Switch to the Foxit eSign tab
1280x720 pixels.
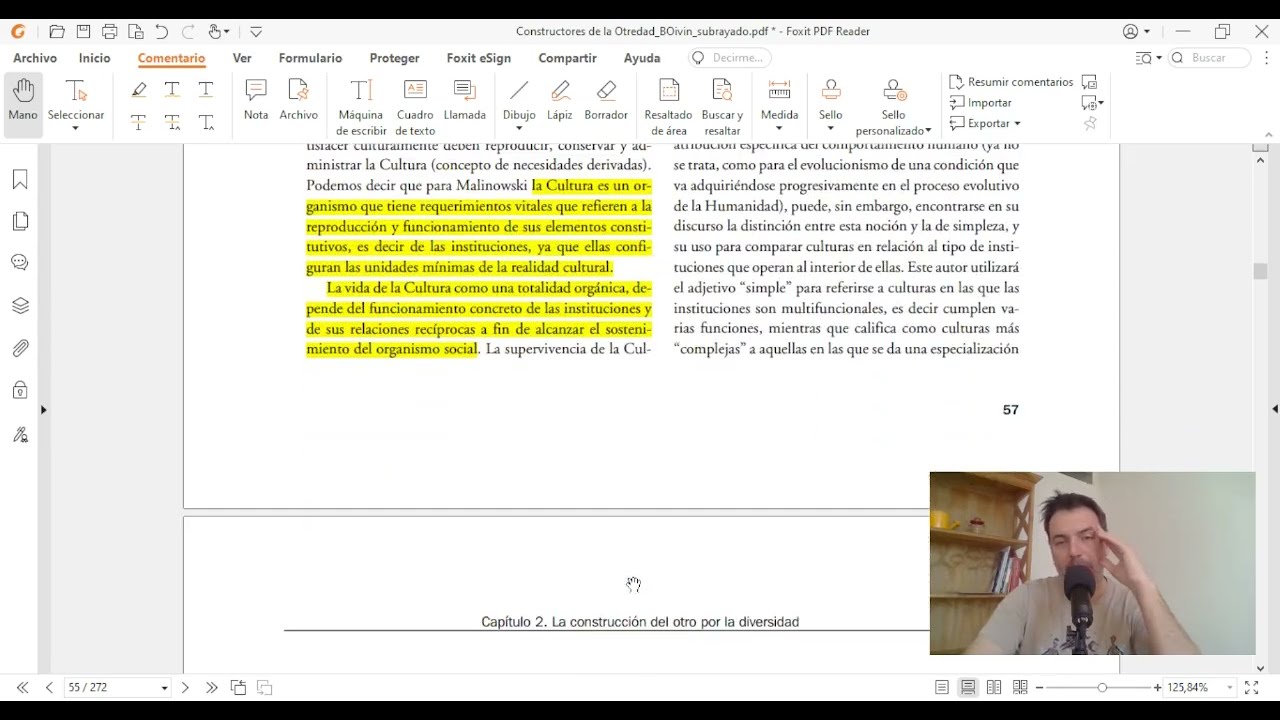point(479,58)
